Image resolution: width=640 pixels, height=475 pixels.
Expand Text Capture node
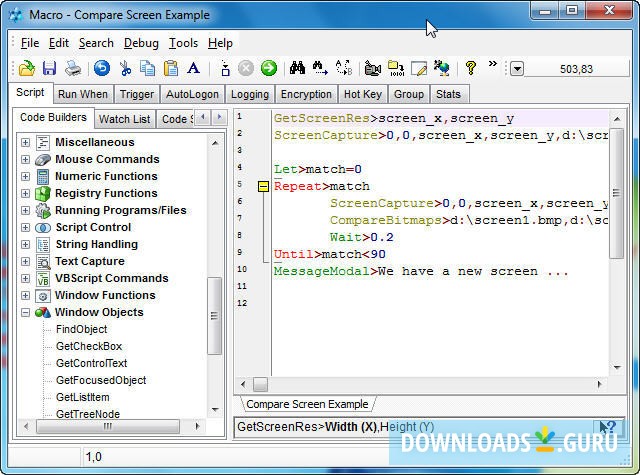click(25, 261)
